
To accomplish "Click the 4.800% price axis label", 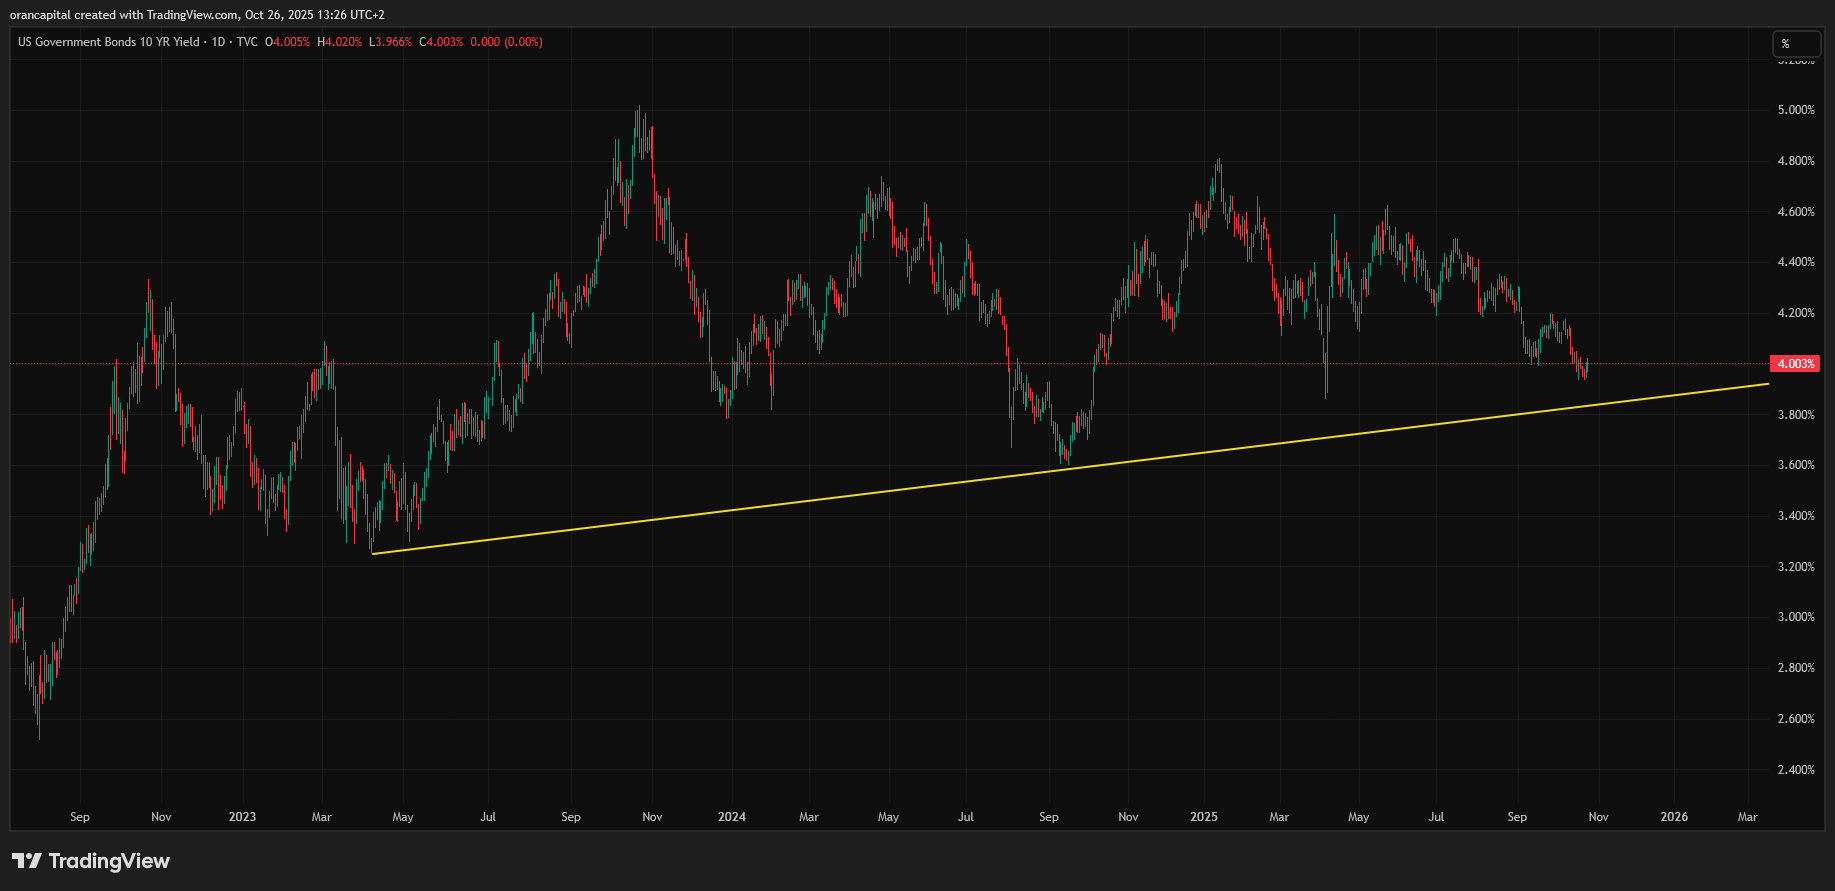I will click(x=1796, y=161).
